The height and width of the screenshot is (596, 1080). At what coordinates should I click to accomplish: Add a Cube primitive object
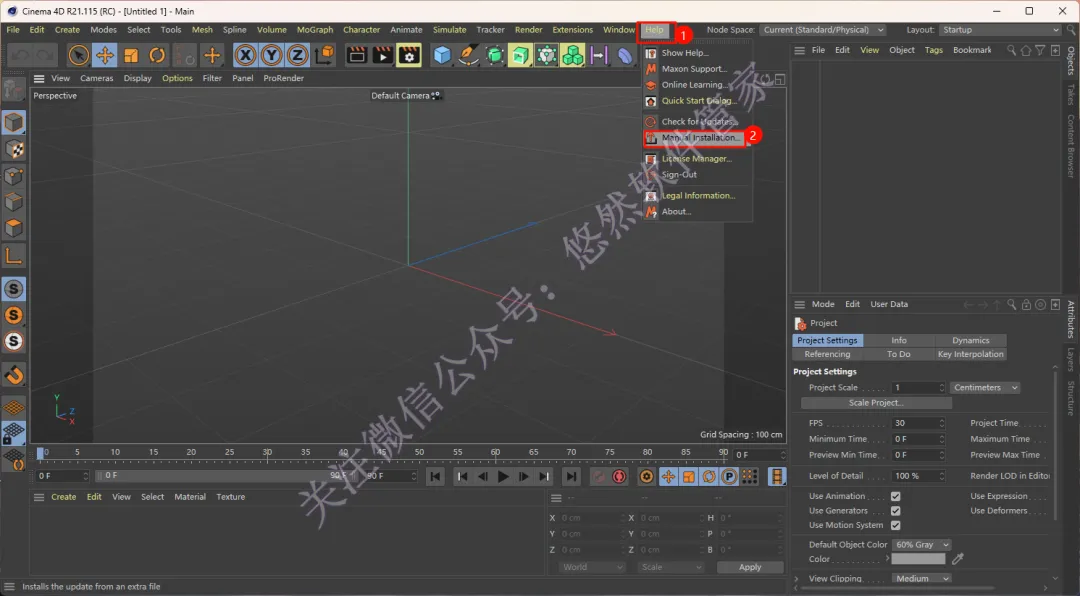[442, 55]
